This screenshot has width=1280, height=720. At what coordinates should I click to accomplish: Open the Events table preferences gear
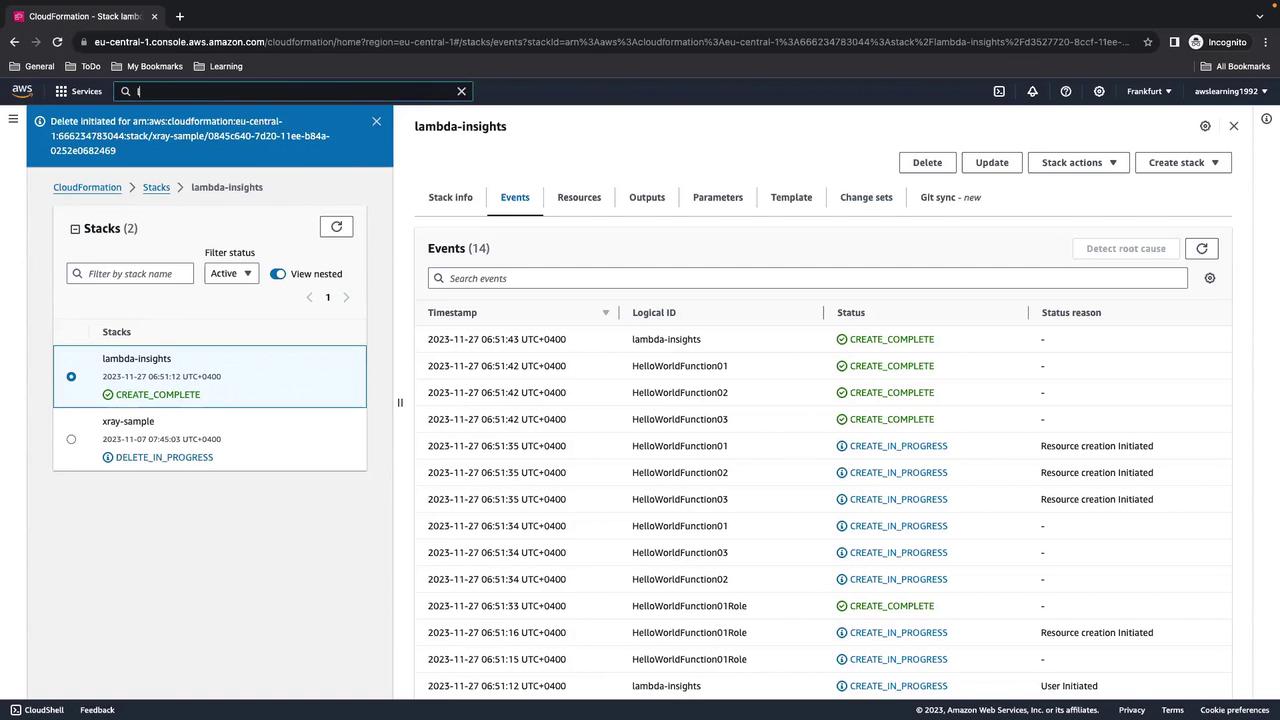[x=1210, y=278]
